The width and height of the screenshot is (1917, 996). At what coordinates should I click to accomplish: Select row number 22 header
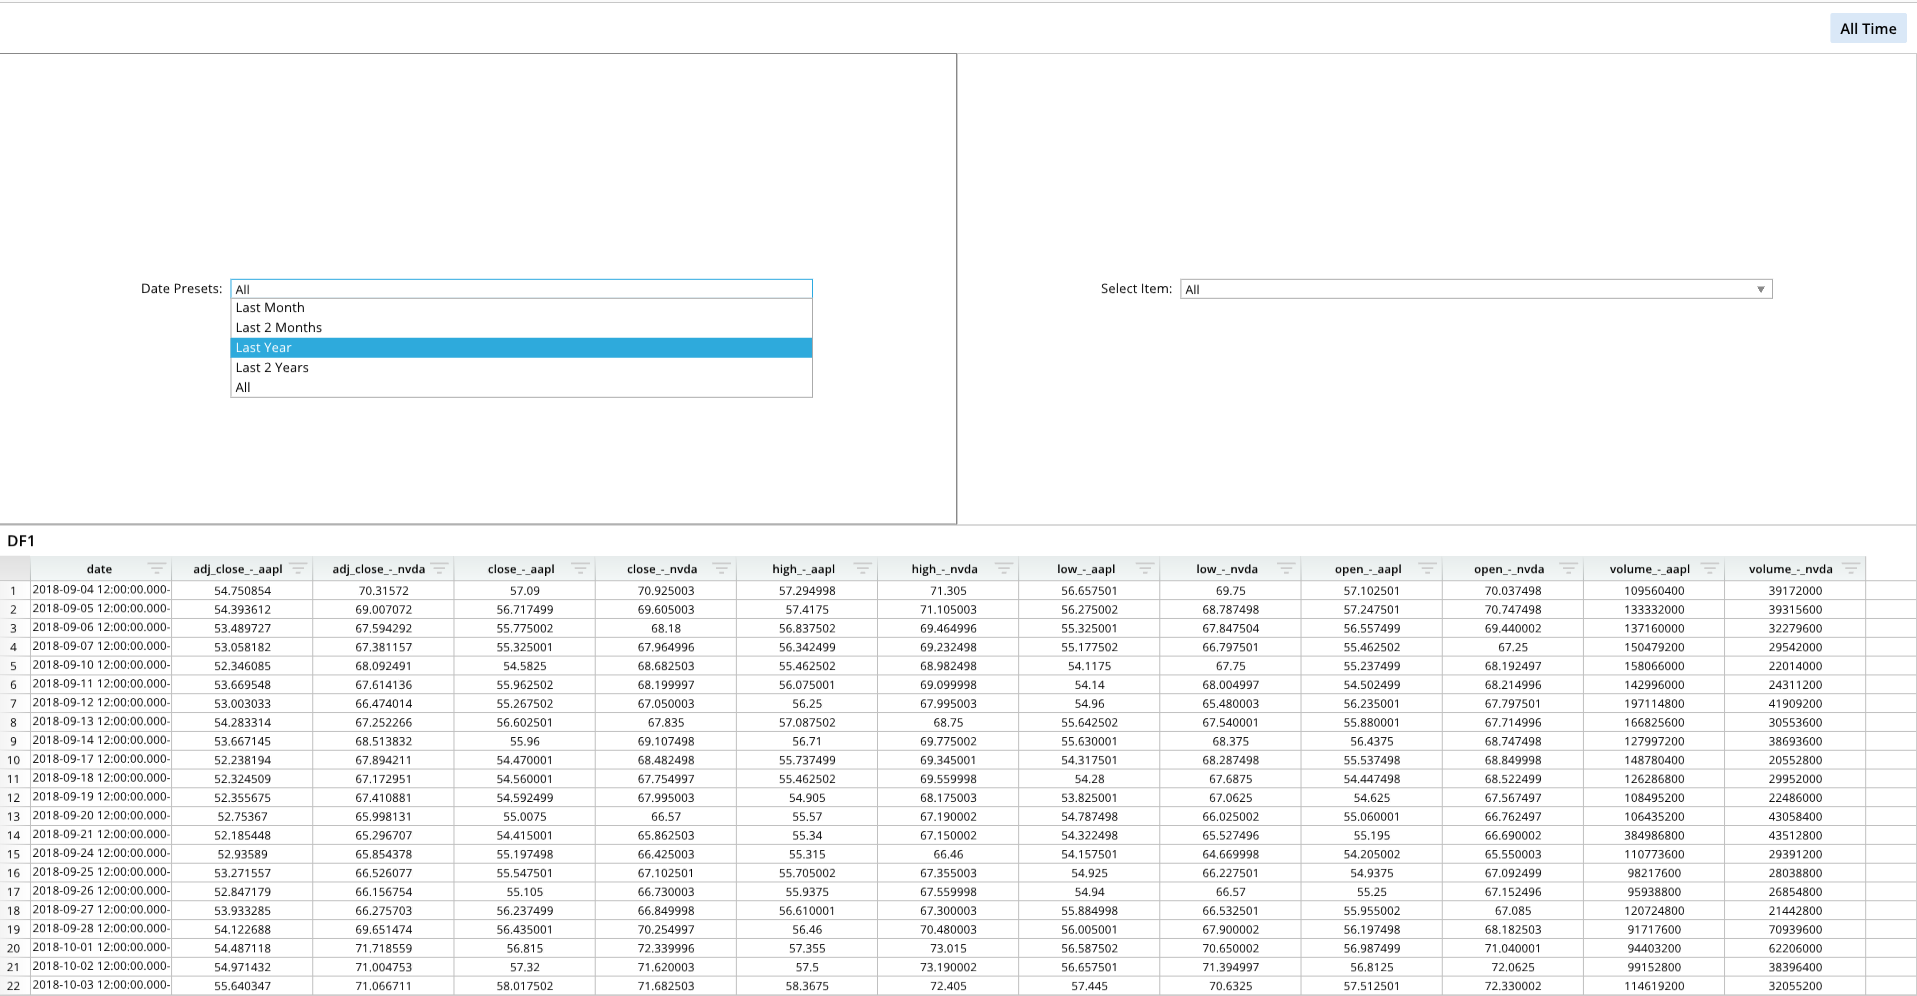tap(14, 986)
